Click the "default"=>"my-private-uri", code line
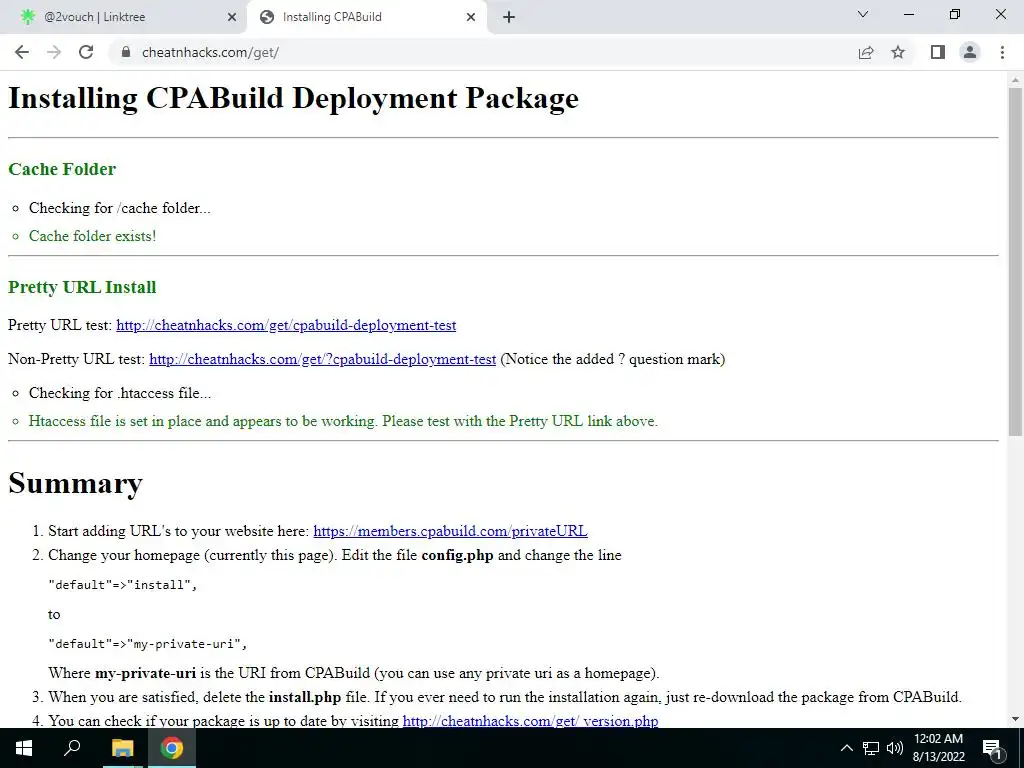The width and height of the screenshot is (1024, 768). tap(148, 644)
